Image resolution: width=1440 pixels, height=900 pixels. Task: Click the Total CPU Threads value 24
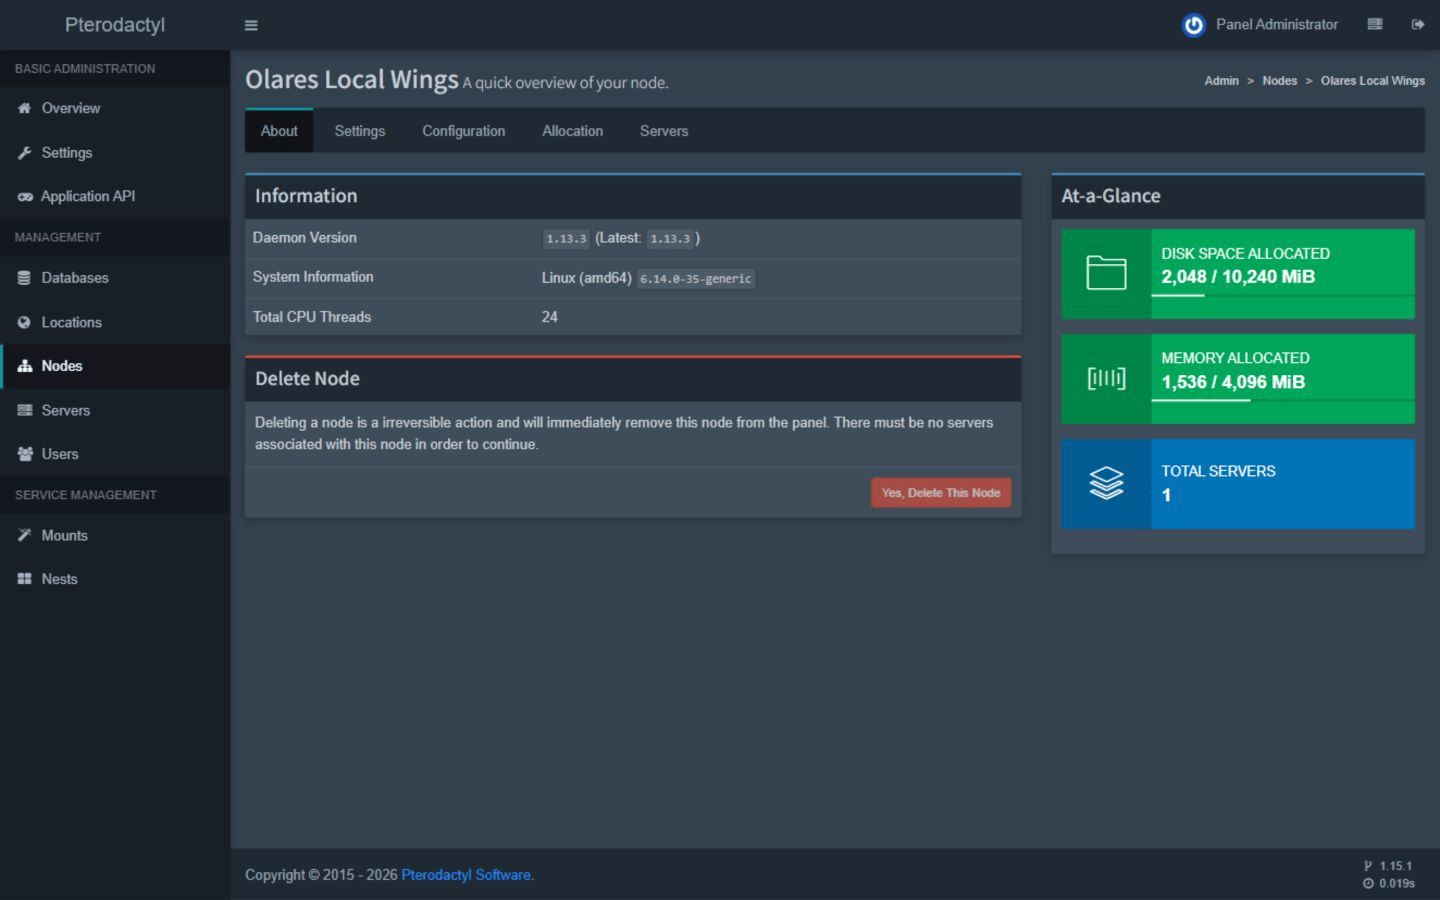tap(550, 317)
